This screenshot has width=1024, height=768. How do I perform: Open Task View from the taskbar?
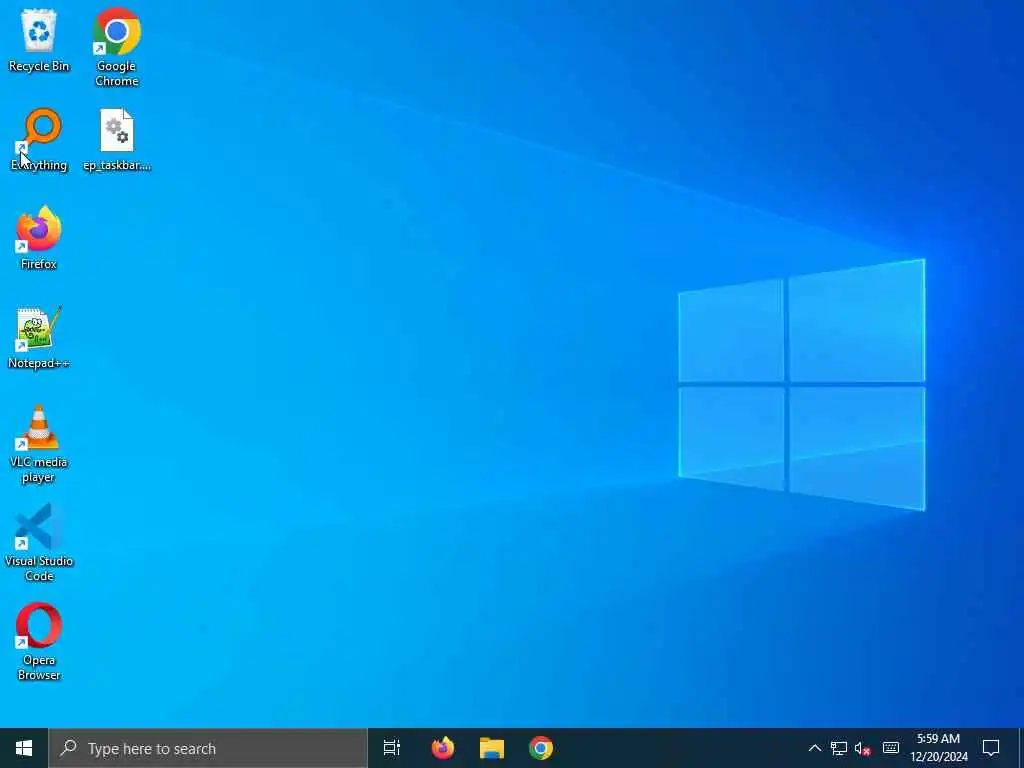[x=392, y=748]
